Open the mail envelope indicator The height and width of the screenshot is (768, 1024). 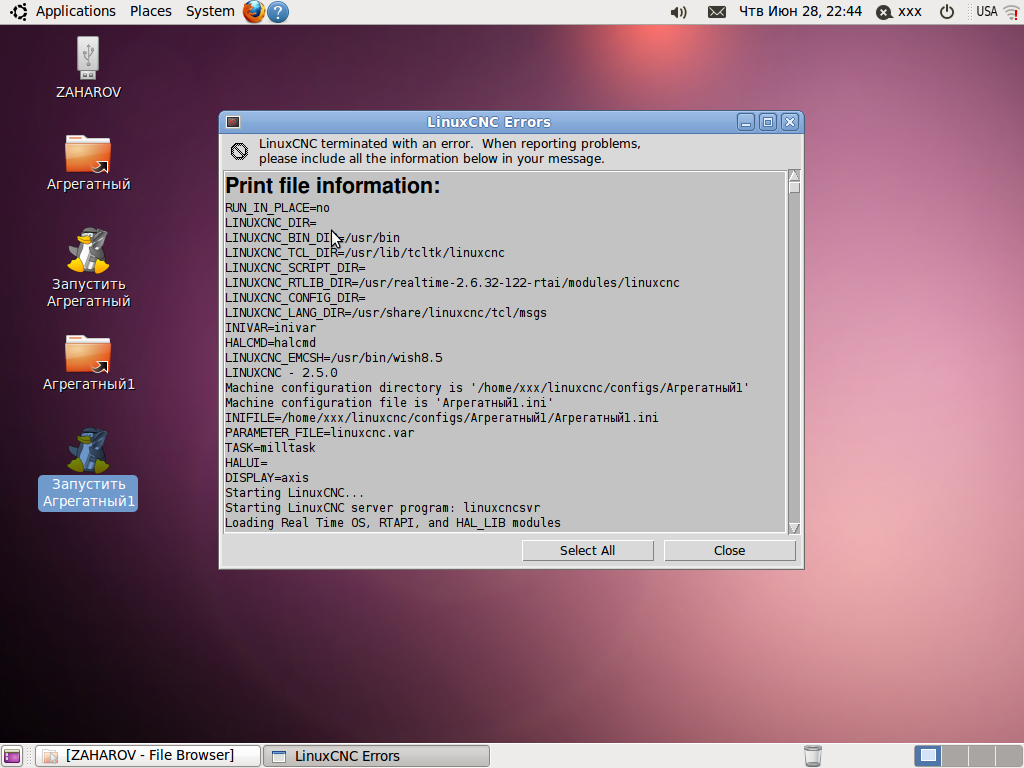point(716,12)
